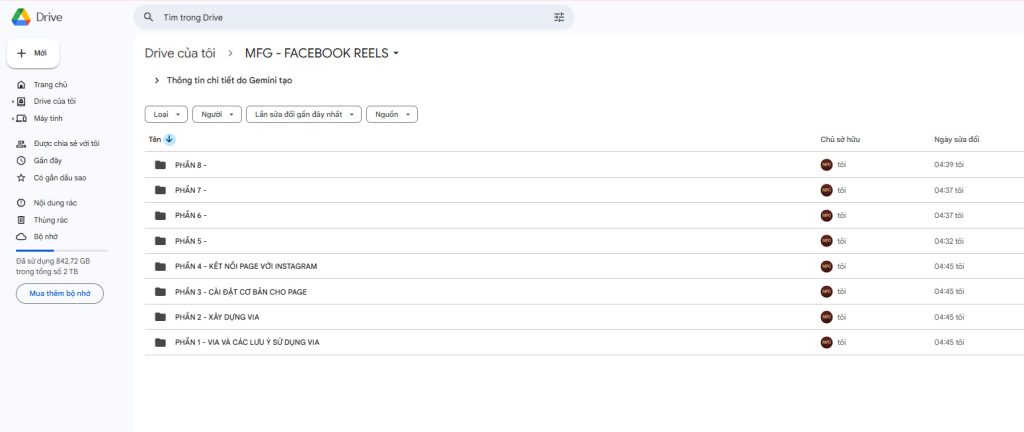Go to Trang chủ in sidebar
This screenshot has height=432, width=1024.
(50, 85)
